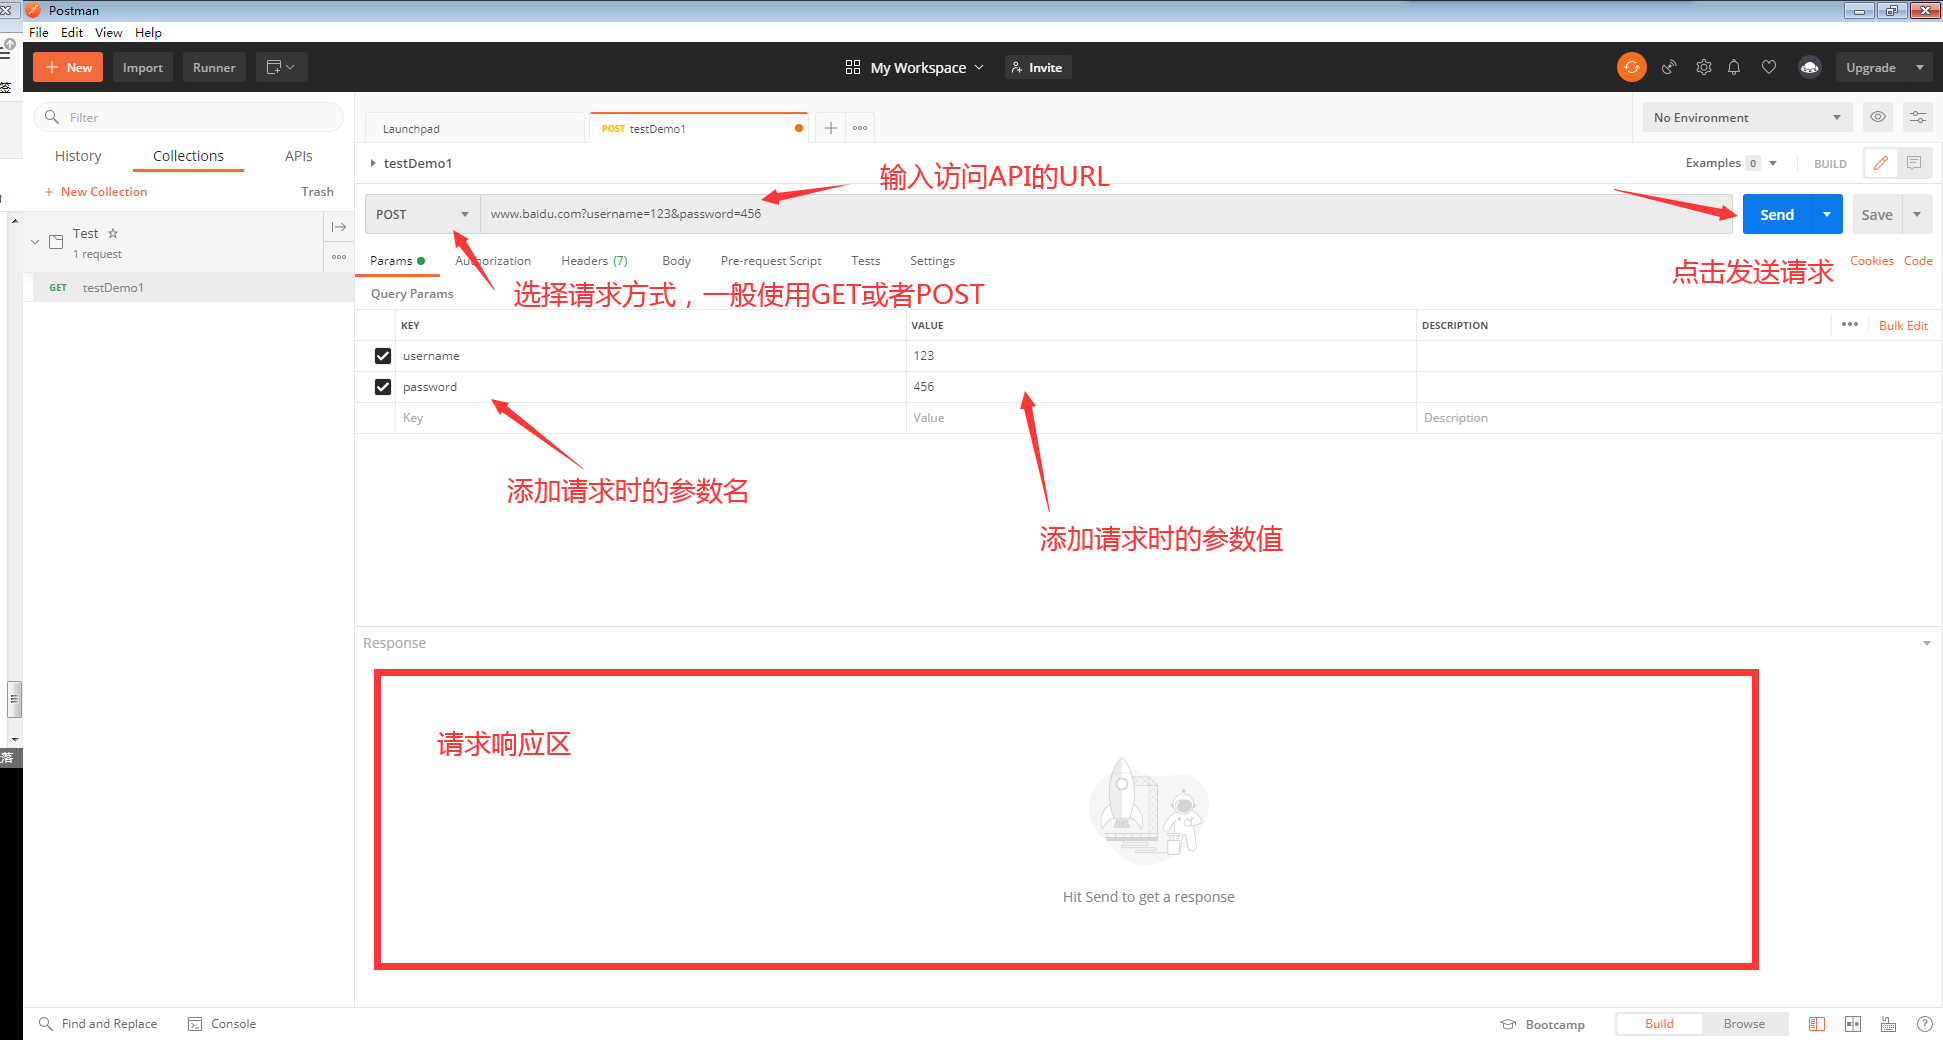
Task: Switch to Build mode toggle
Action: point(1659,1024)
